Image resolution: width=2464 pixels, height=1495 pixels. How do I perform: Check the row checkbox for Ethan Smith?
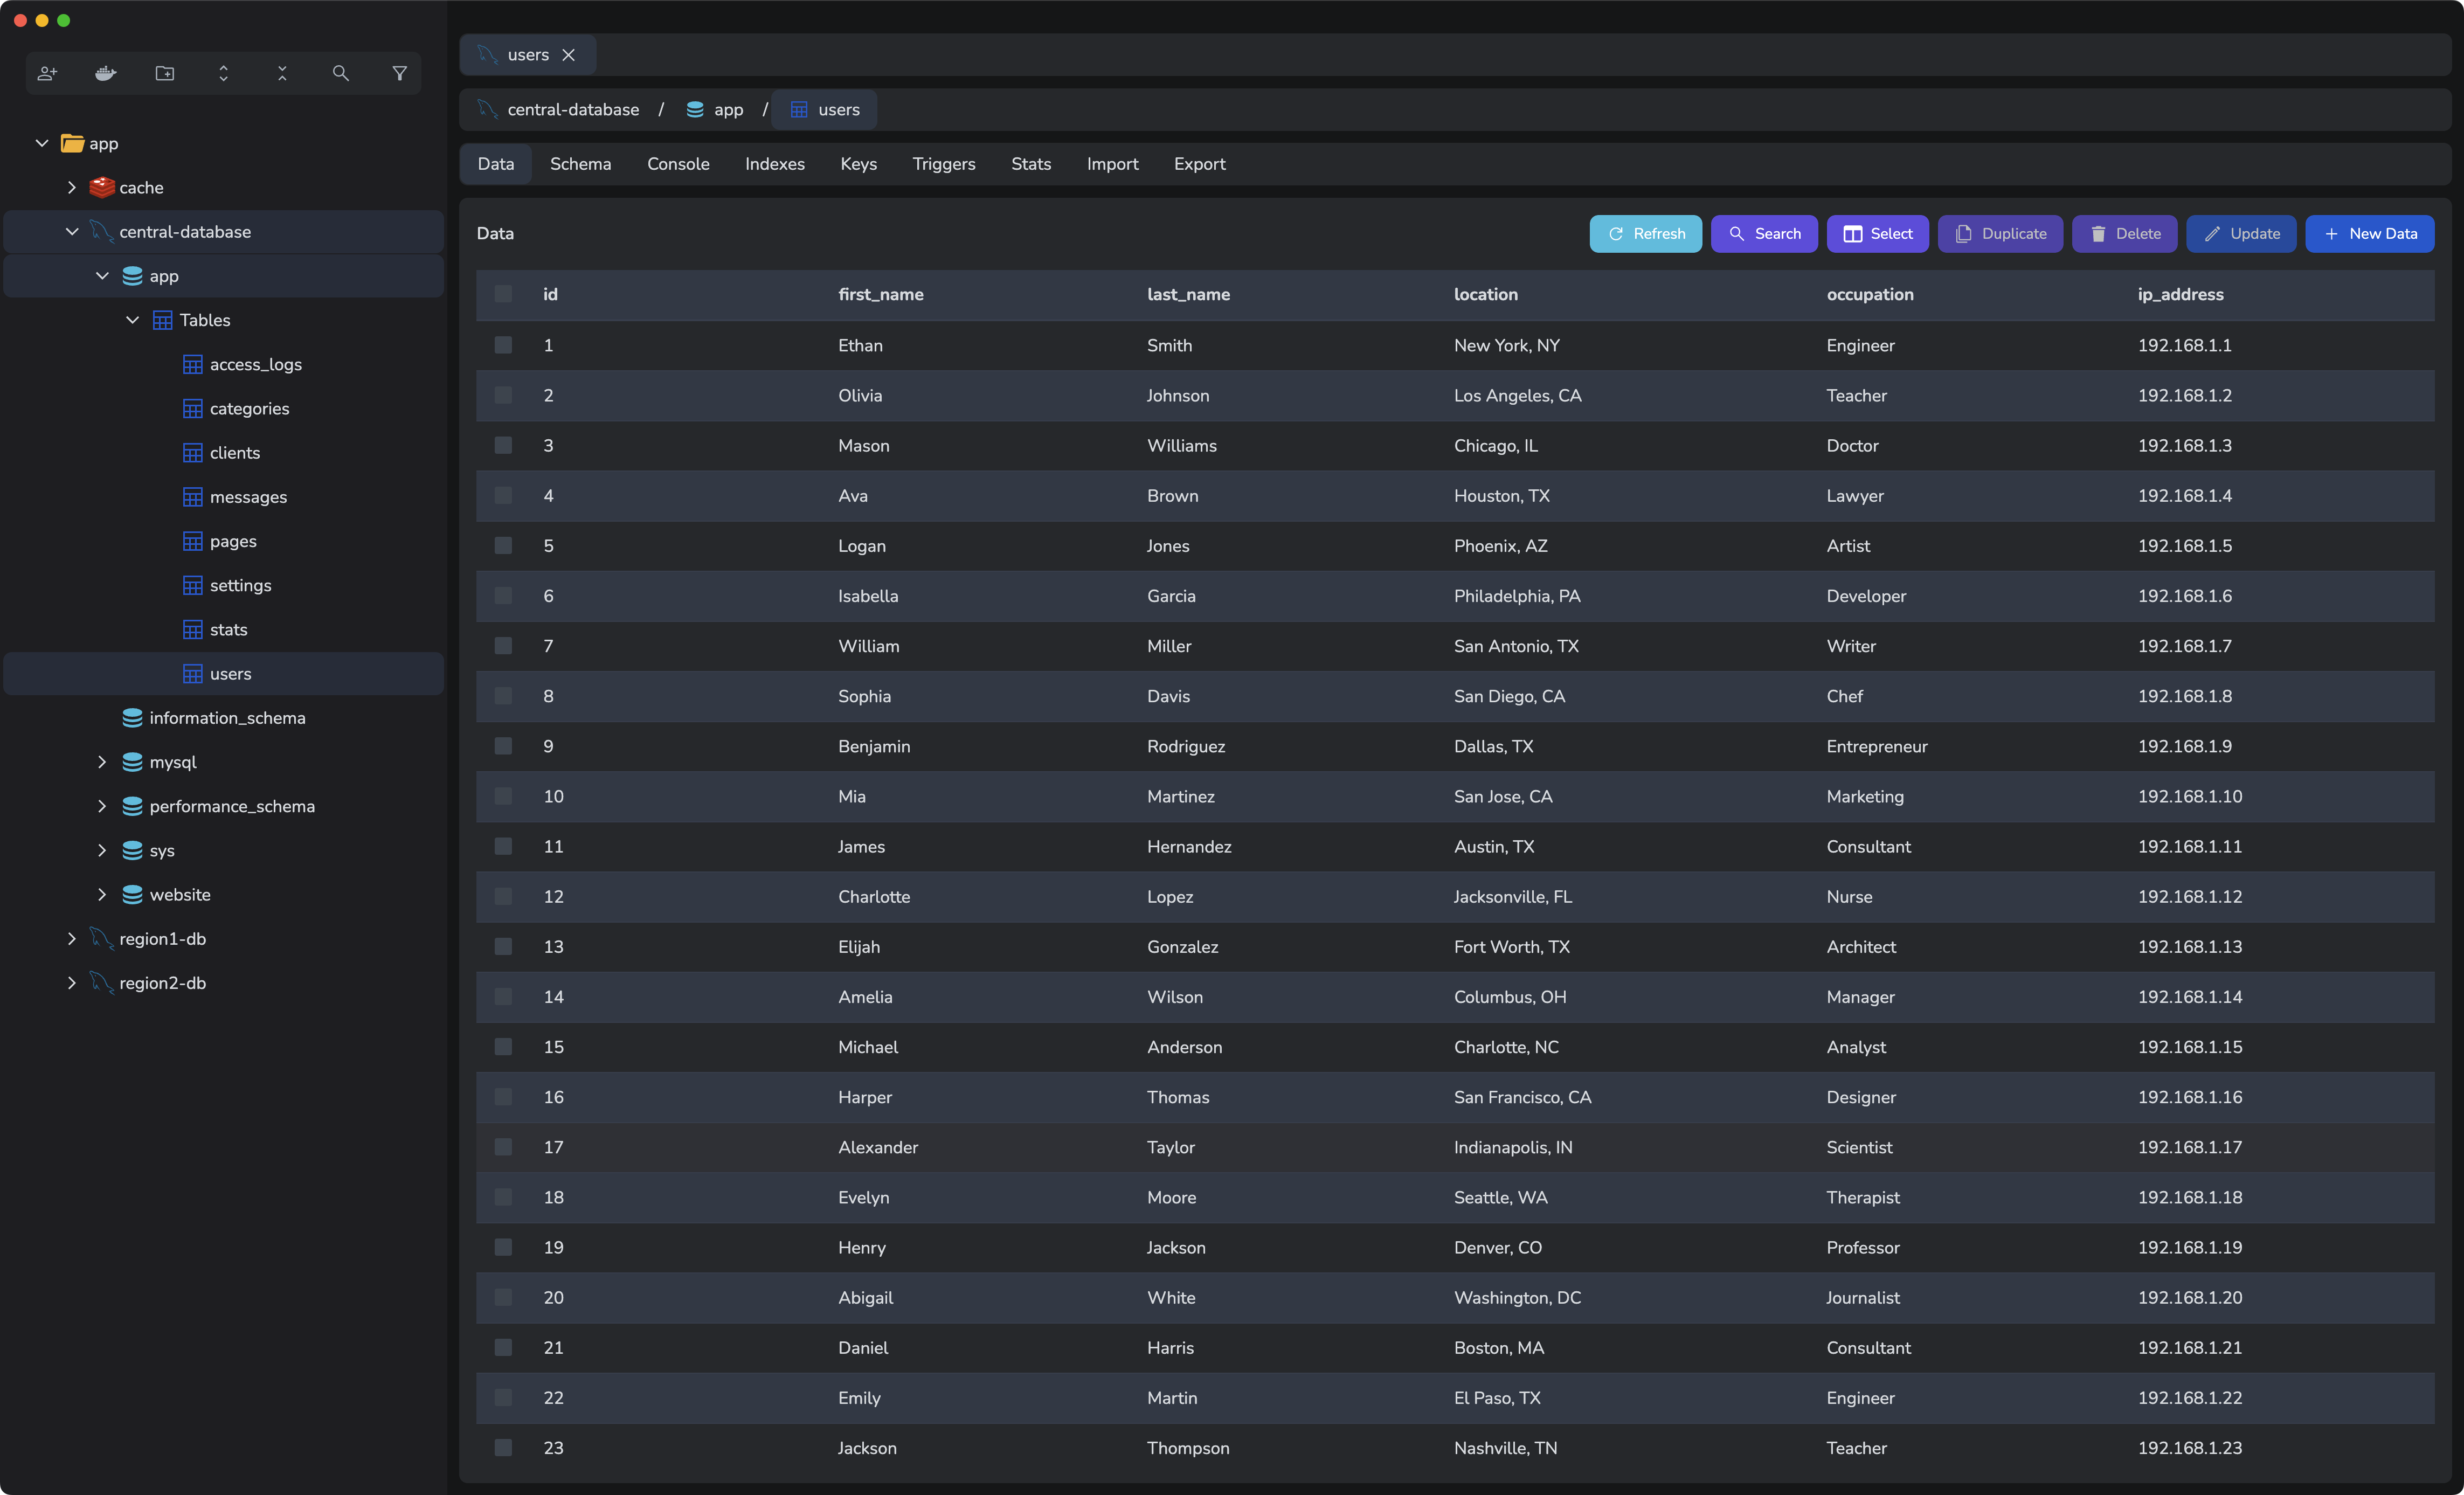coord(503,345)
